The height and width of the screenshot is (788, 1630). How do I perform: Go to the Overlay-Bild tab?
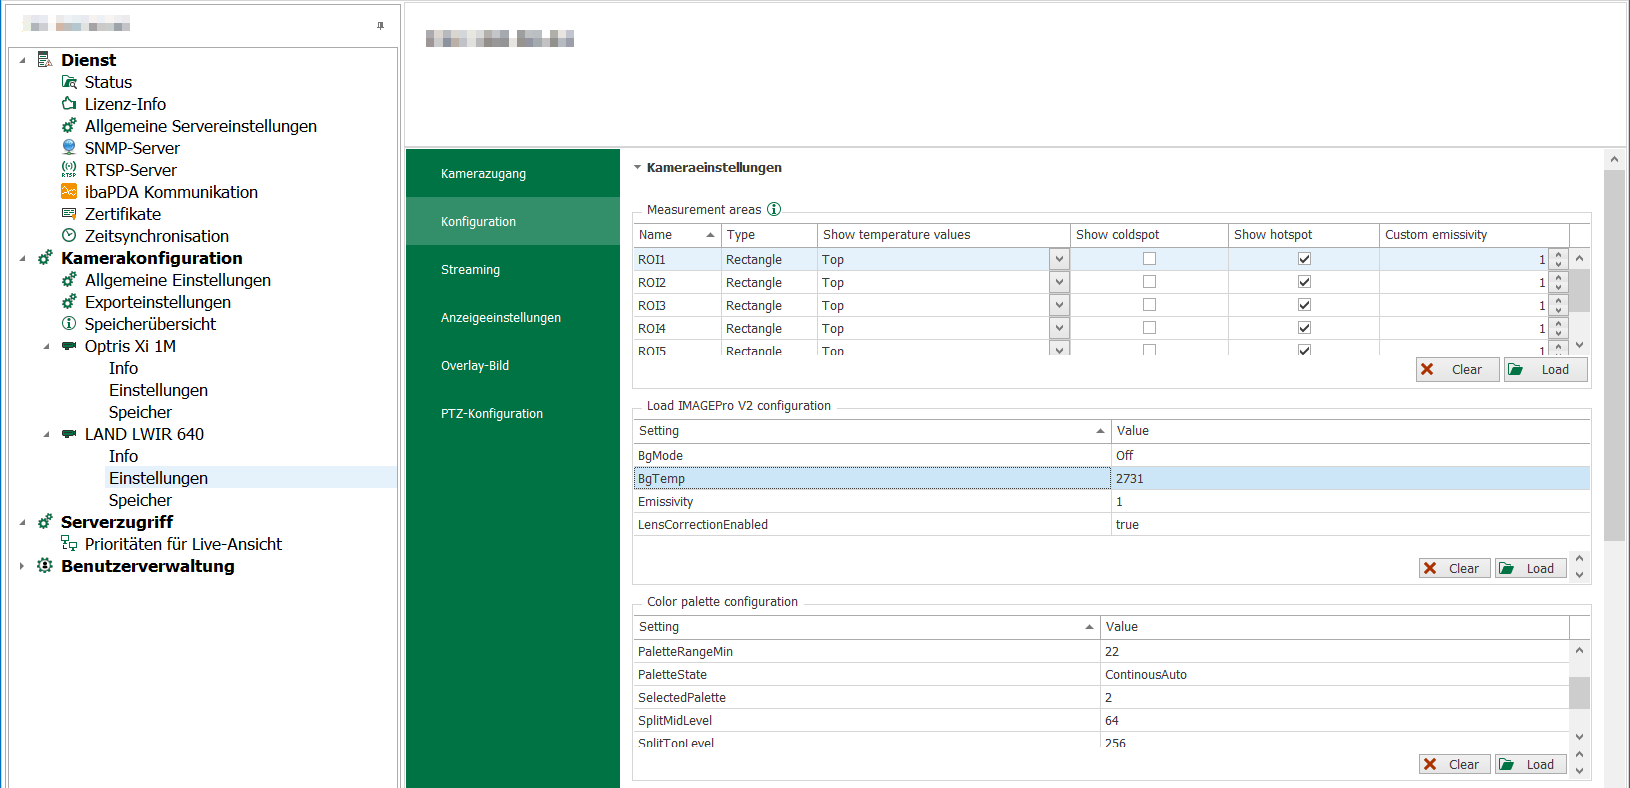513,365
